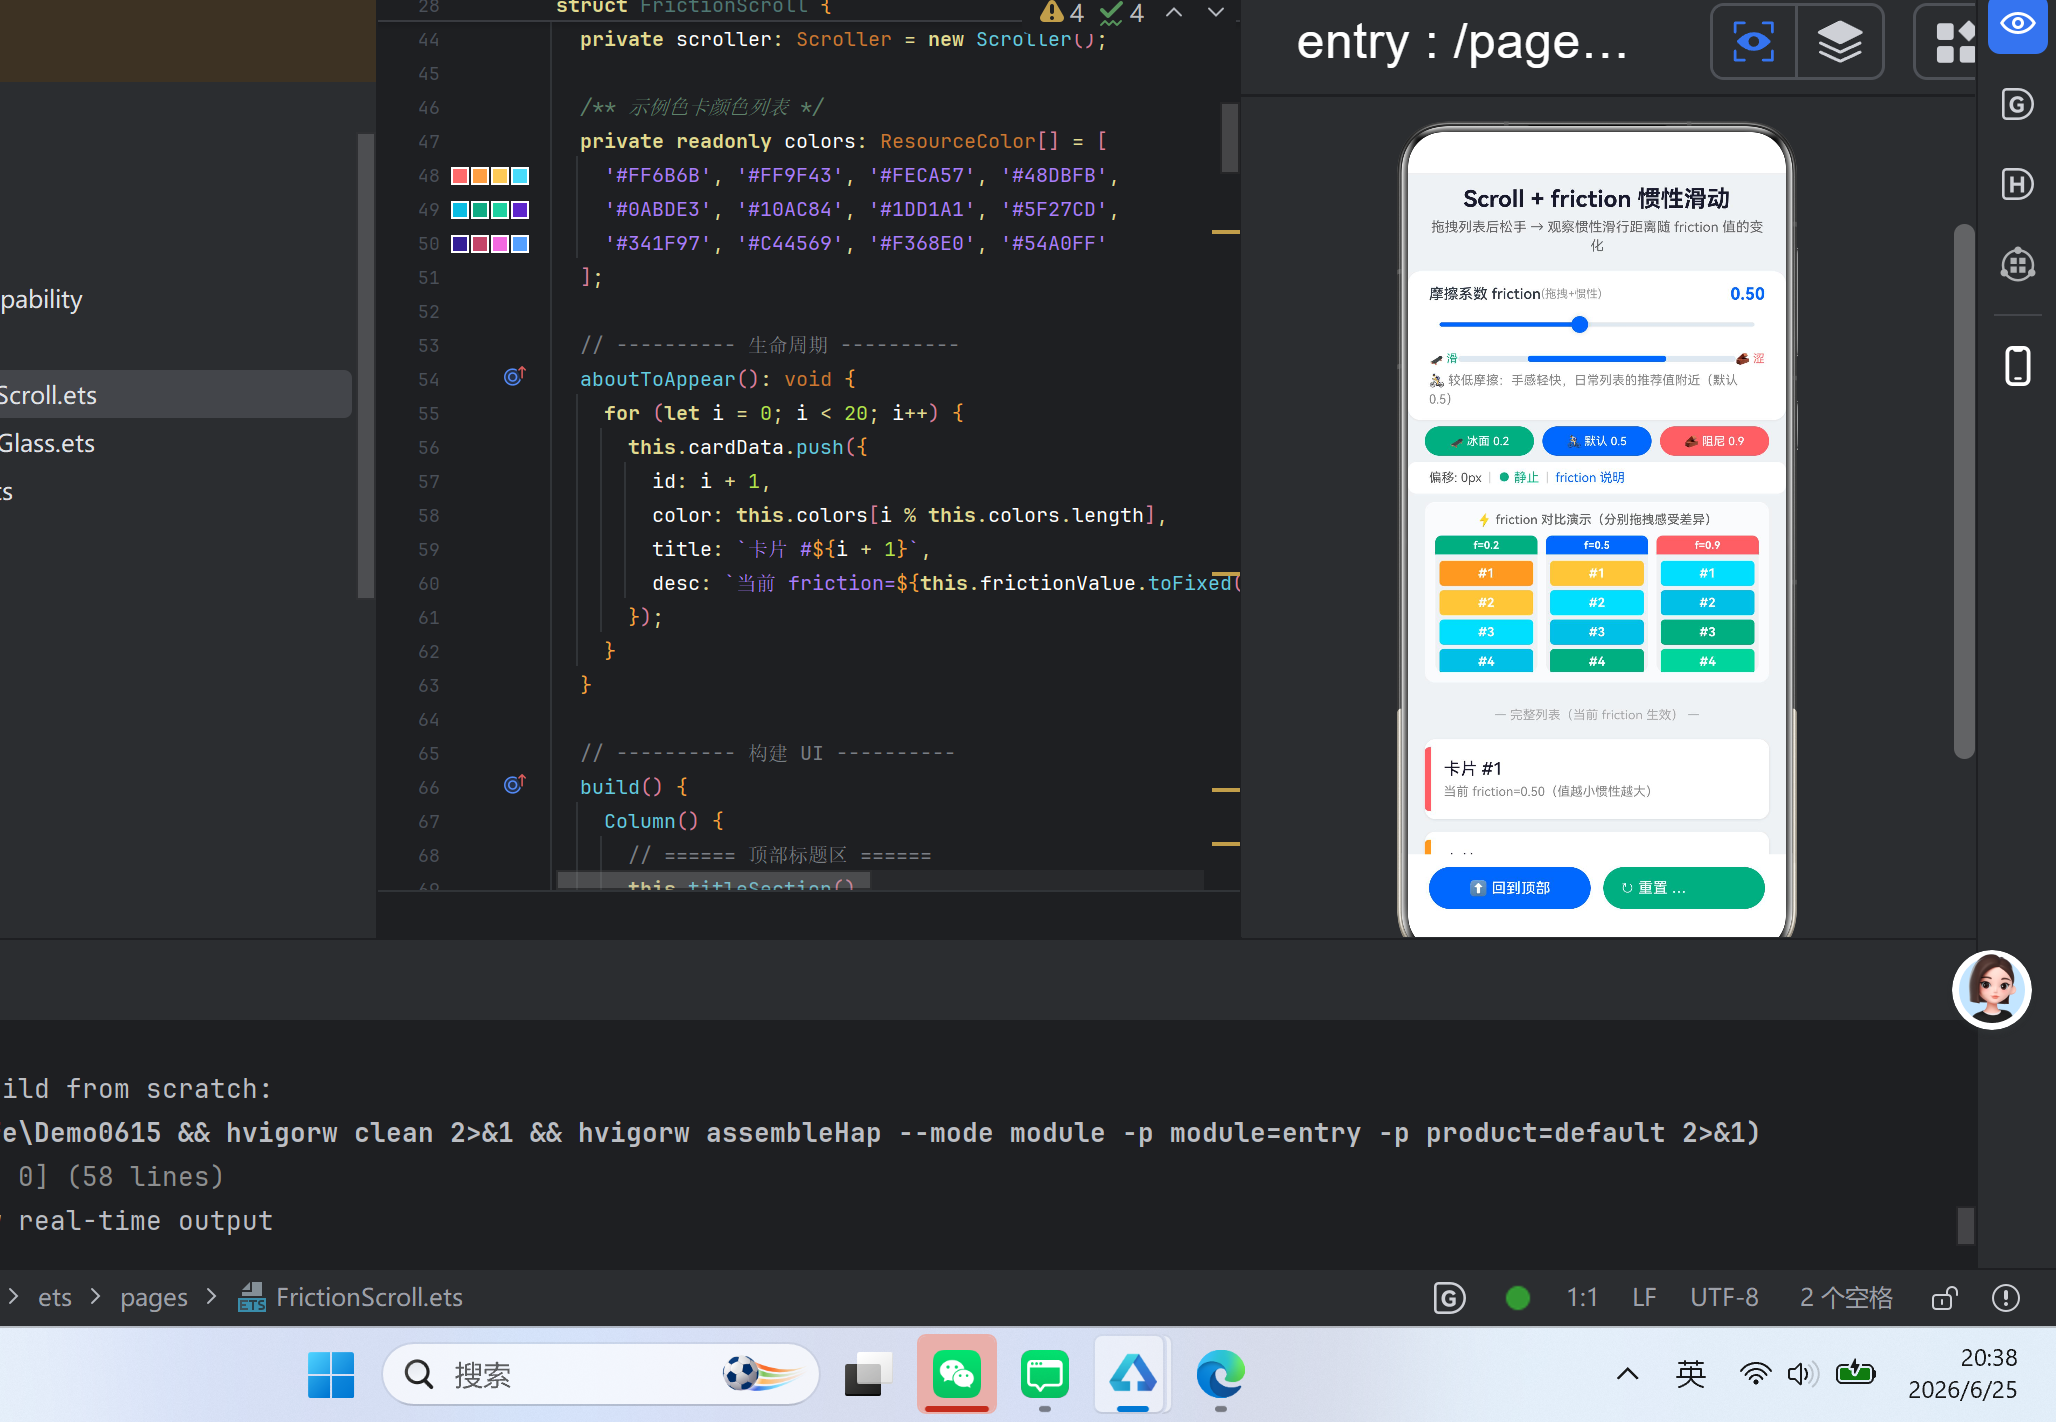Image resolution: width=2056 pixels, height=1422 pixels.
Task: Click the friction slider thumb in preview
Action: tap(1579, 324)
